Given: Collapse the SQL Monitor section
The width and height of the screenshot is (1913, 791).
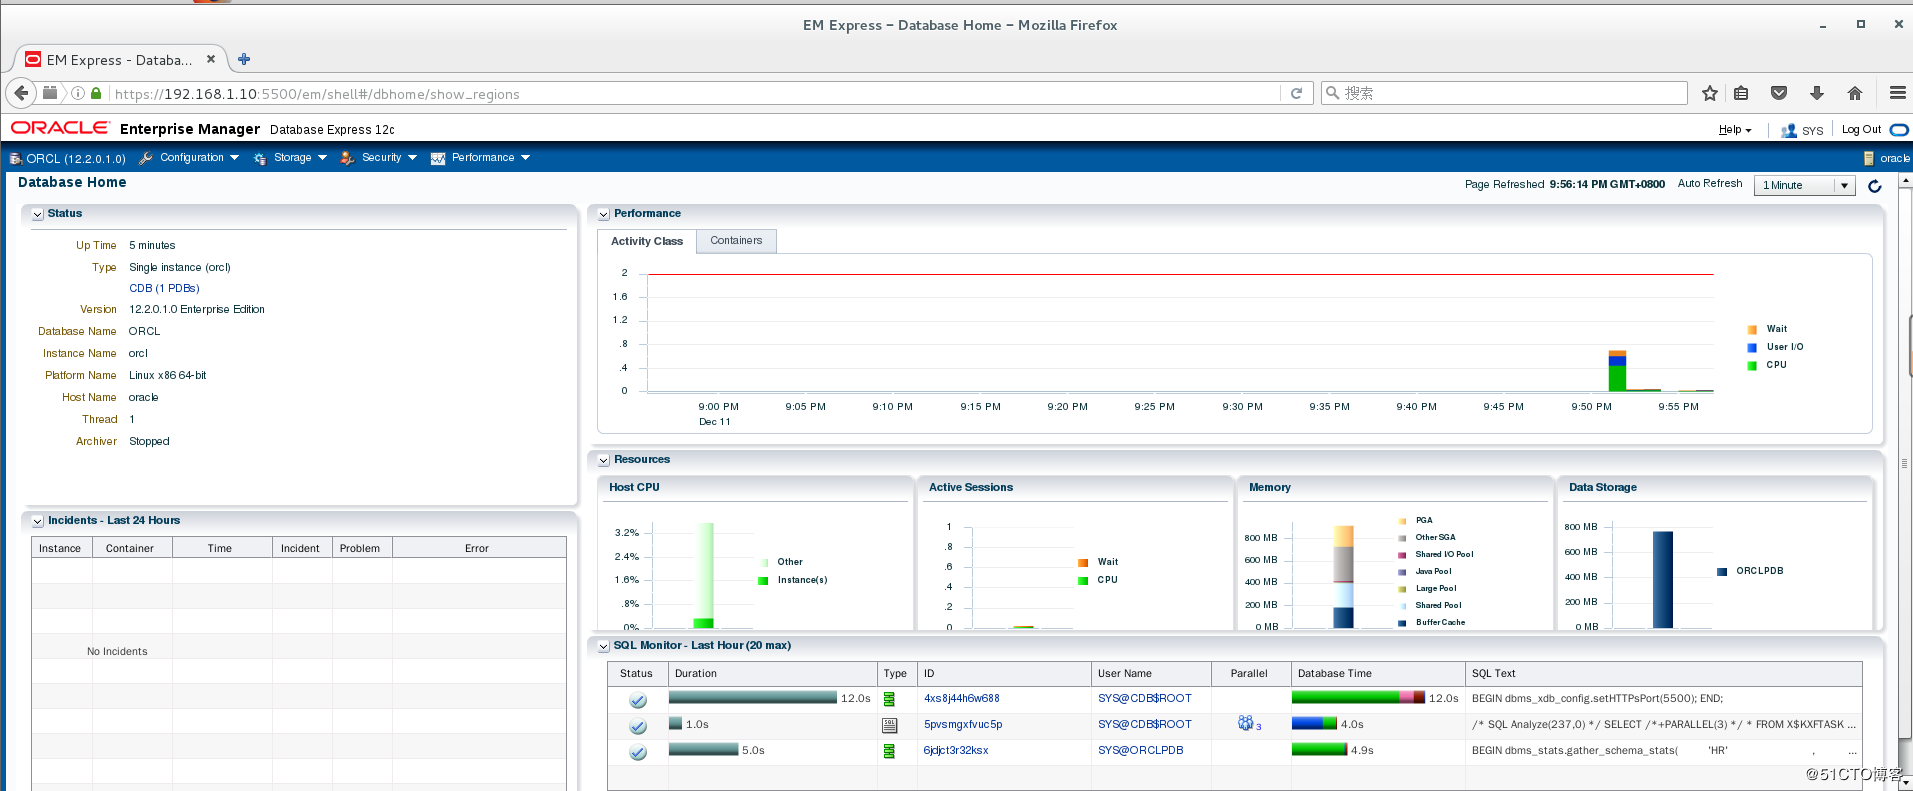Looking at the screenshot, I should pyautogui.click(x=604, y=646).
